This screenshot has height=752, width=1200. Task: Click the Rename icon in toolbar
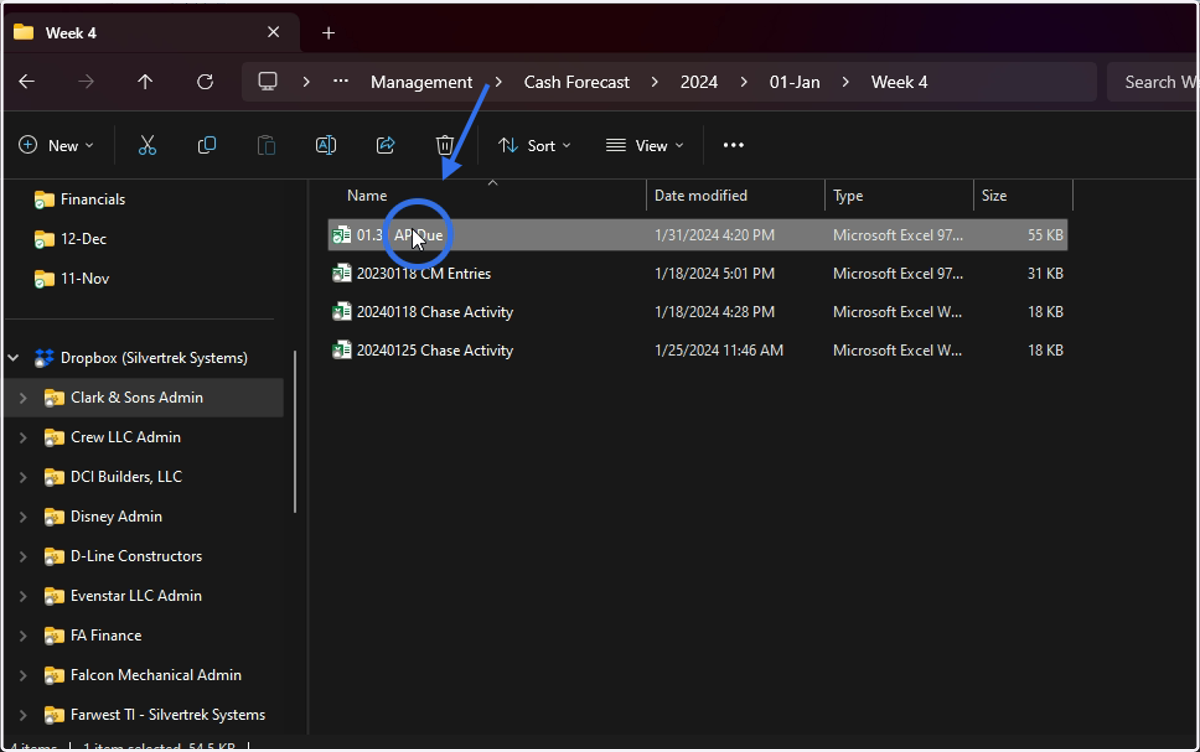[x=326, y=146]
